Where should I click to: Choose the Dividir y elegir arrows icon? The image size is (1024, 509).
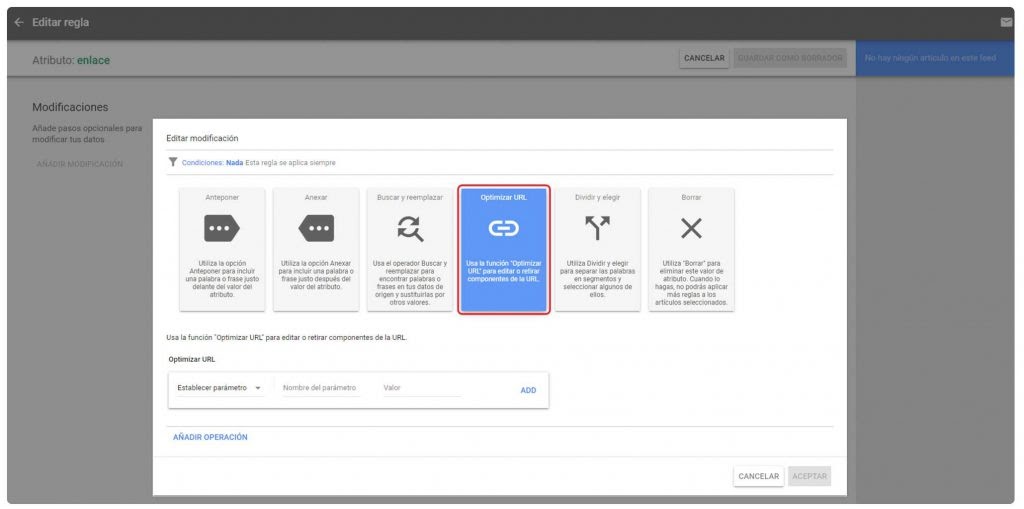coord(598,228)
